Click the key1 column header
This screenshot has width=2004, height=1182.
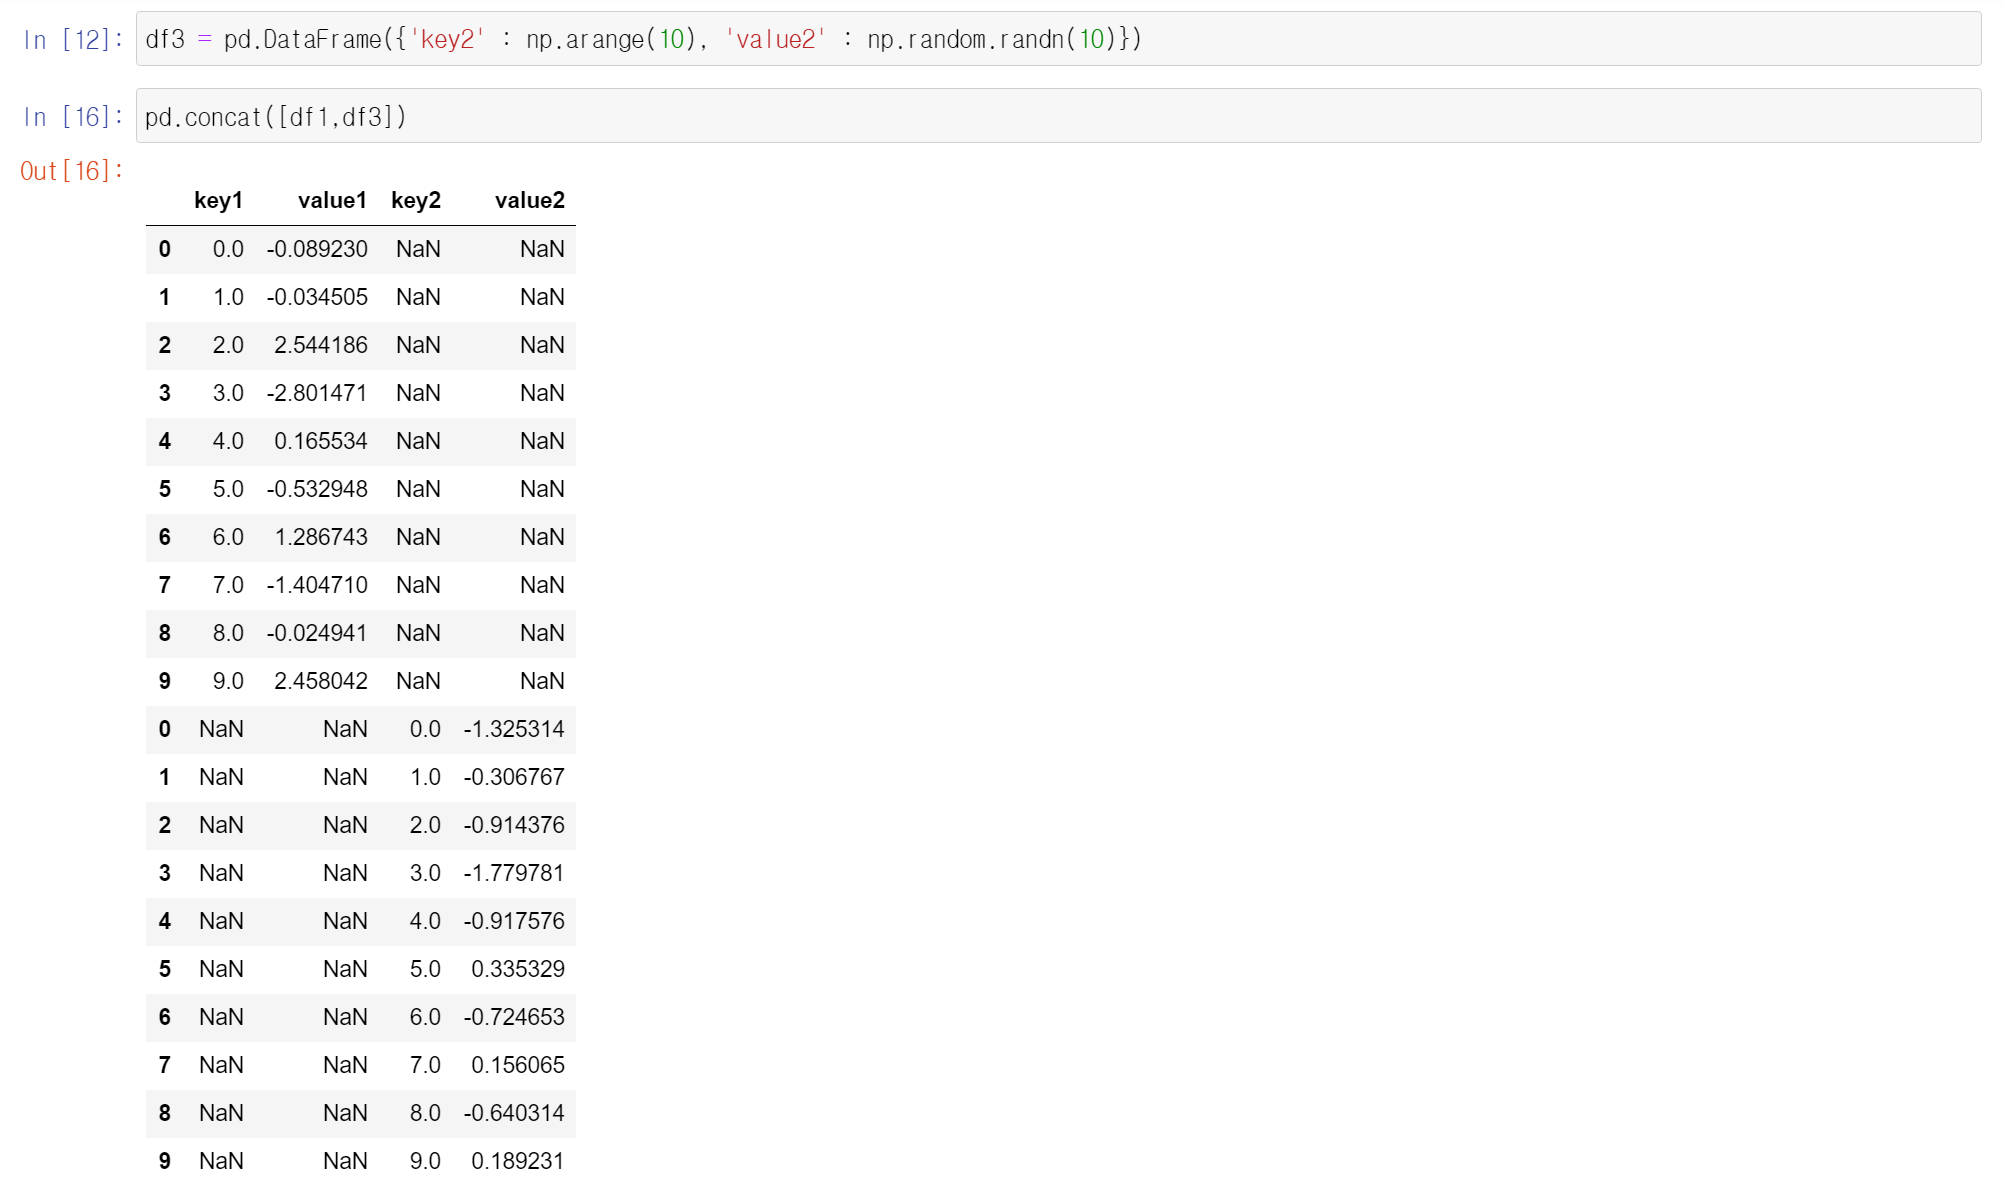coord(218,200)
